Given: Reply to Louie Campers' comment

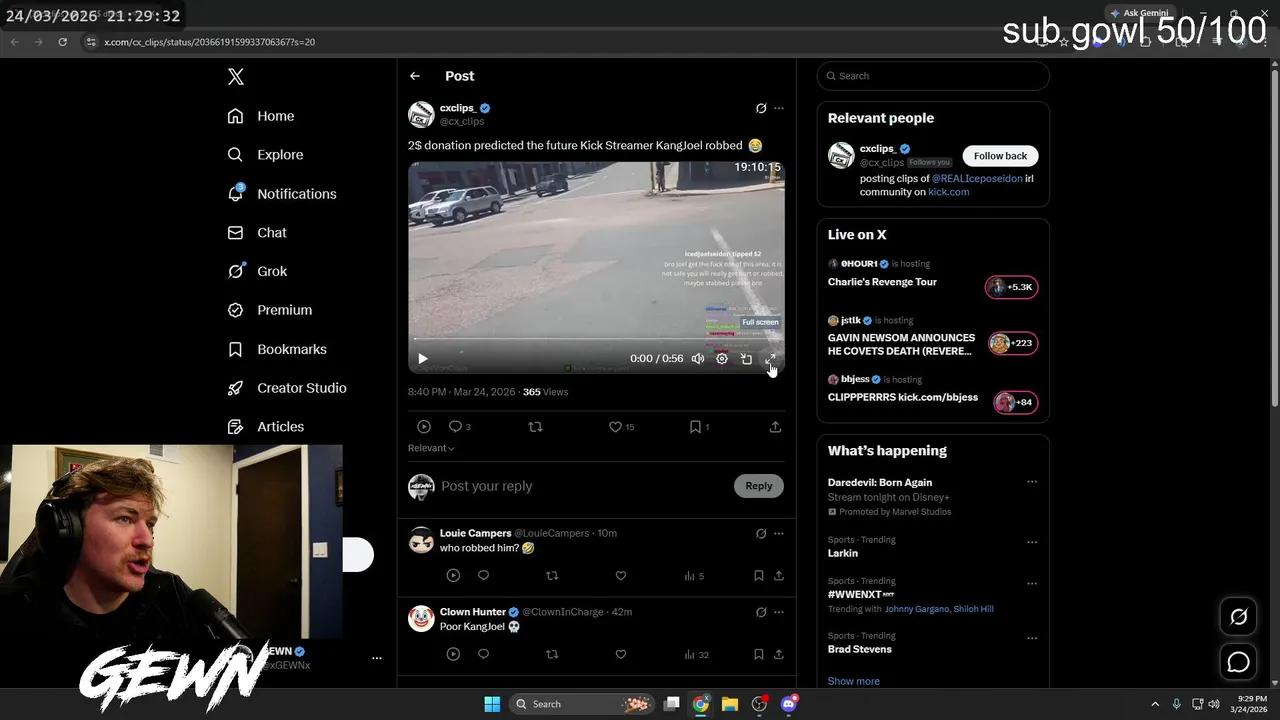Looking at the screenshot, I should click(483, 576).
